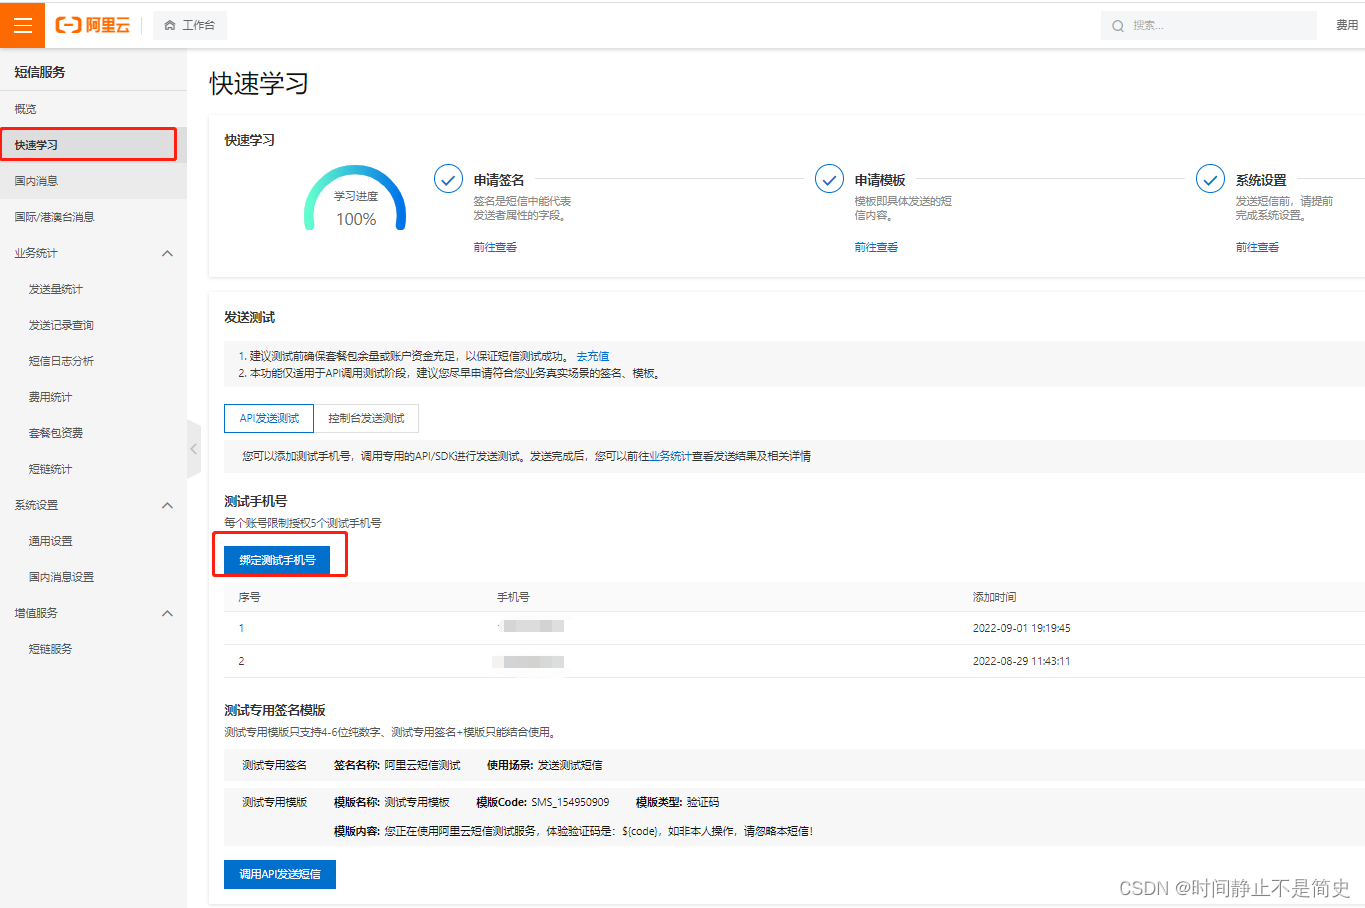Click the 系统设置 step check icon
The height and width of the screenshot is (908, 1365).
click(x=1210, y=179)
